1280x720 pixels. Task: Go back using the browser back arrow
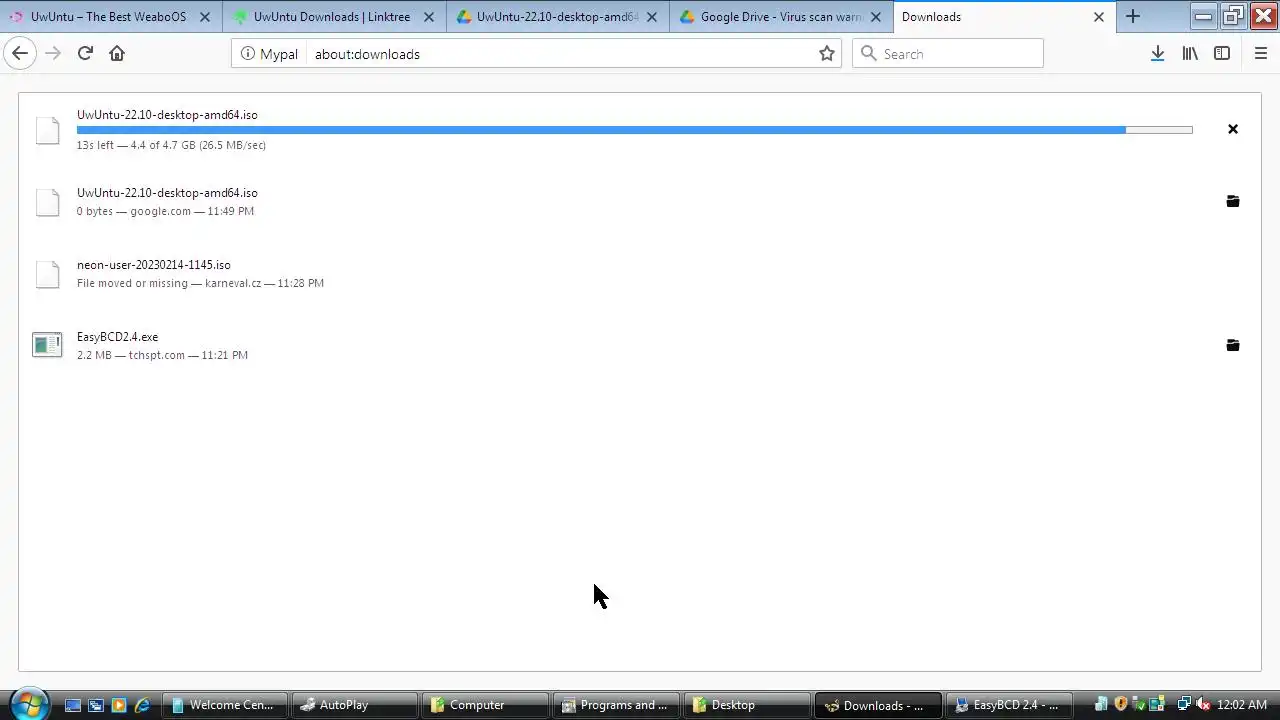[x=20, y=54]
